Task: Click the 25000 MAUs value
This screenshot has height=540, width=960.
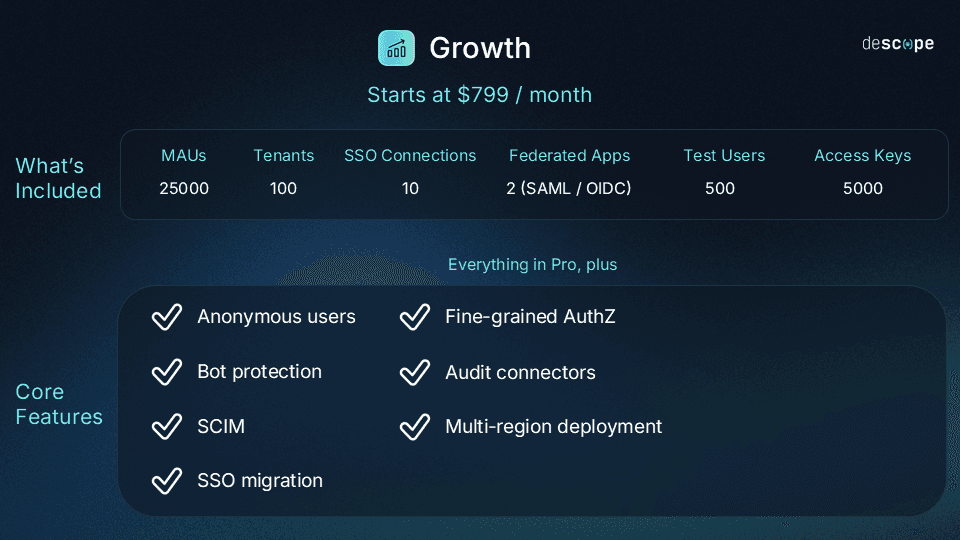Action: [184, 188]
